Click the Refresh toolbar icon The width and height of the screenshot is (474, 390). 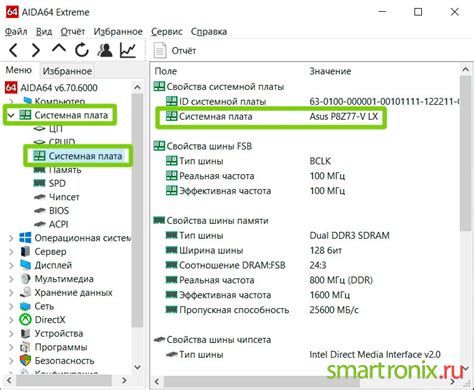click(x=82, y=50)
